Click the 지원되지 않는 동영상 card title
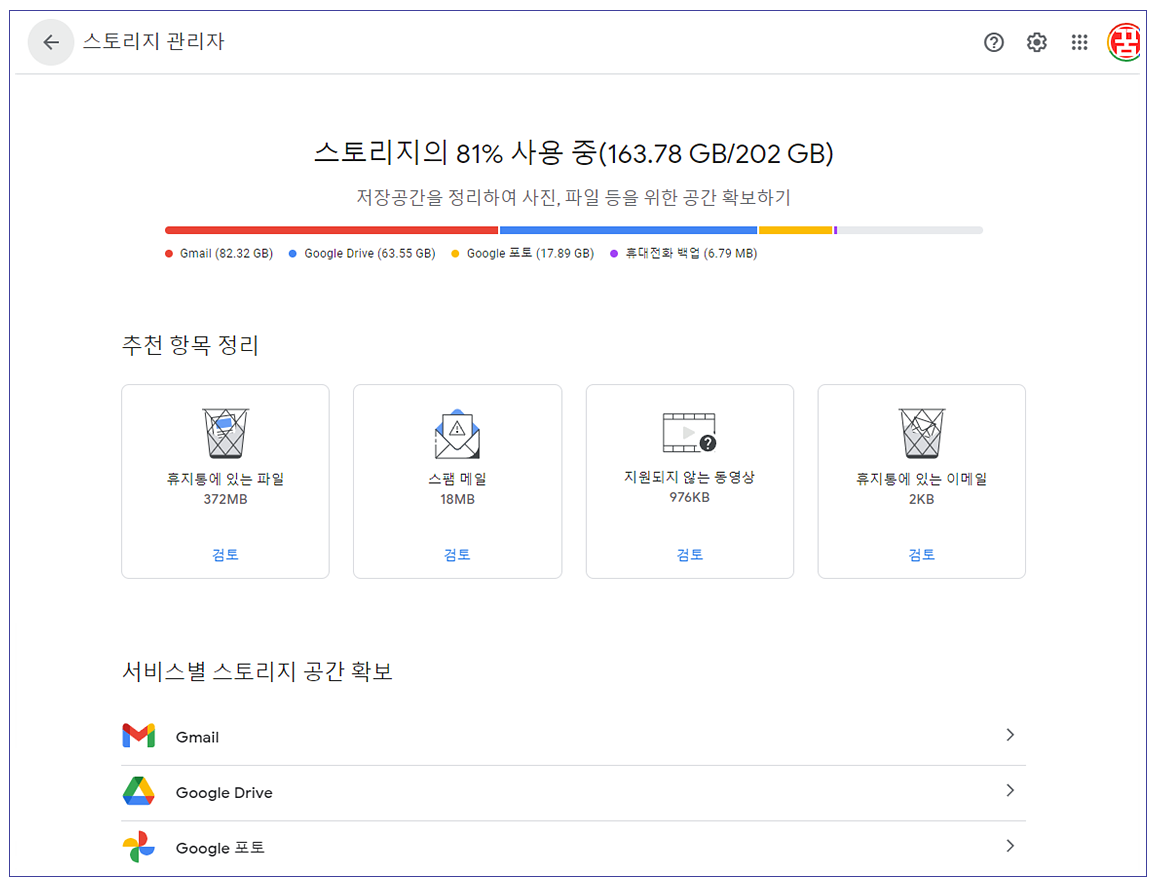This screenshot has width=1155, height=887. [x=689, y=477]
